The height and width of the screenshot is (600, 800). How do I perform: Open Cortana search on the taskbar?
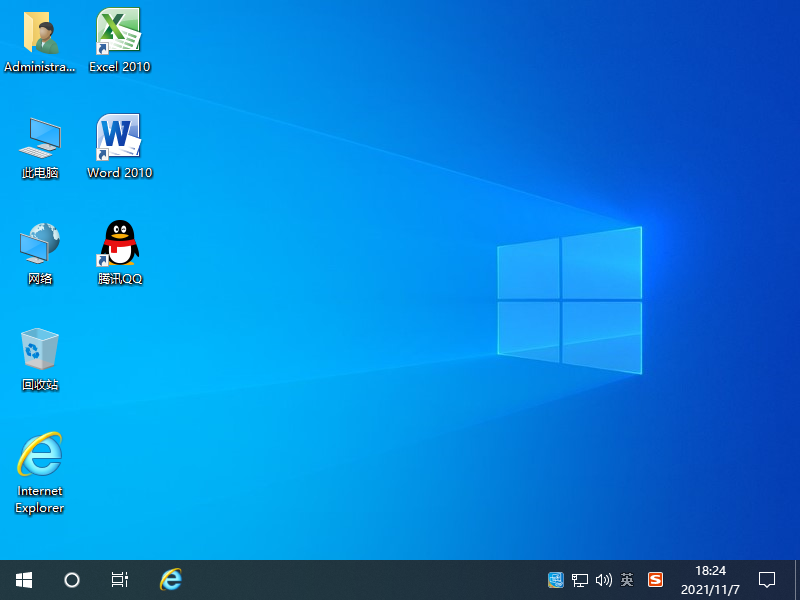(71, 579)
